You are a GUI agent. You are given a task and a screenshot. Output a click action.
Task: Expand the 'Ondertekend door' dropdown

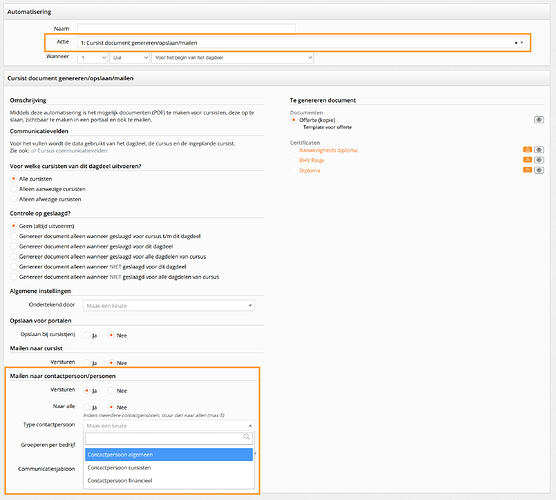click(169, 306)
